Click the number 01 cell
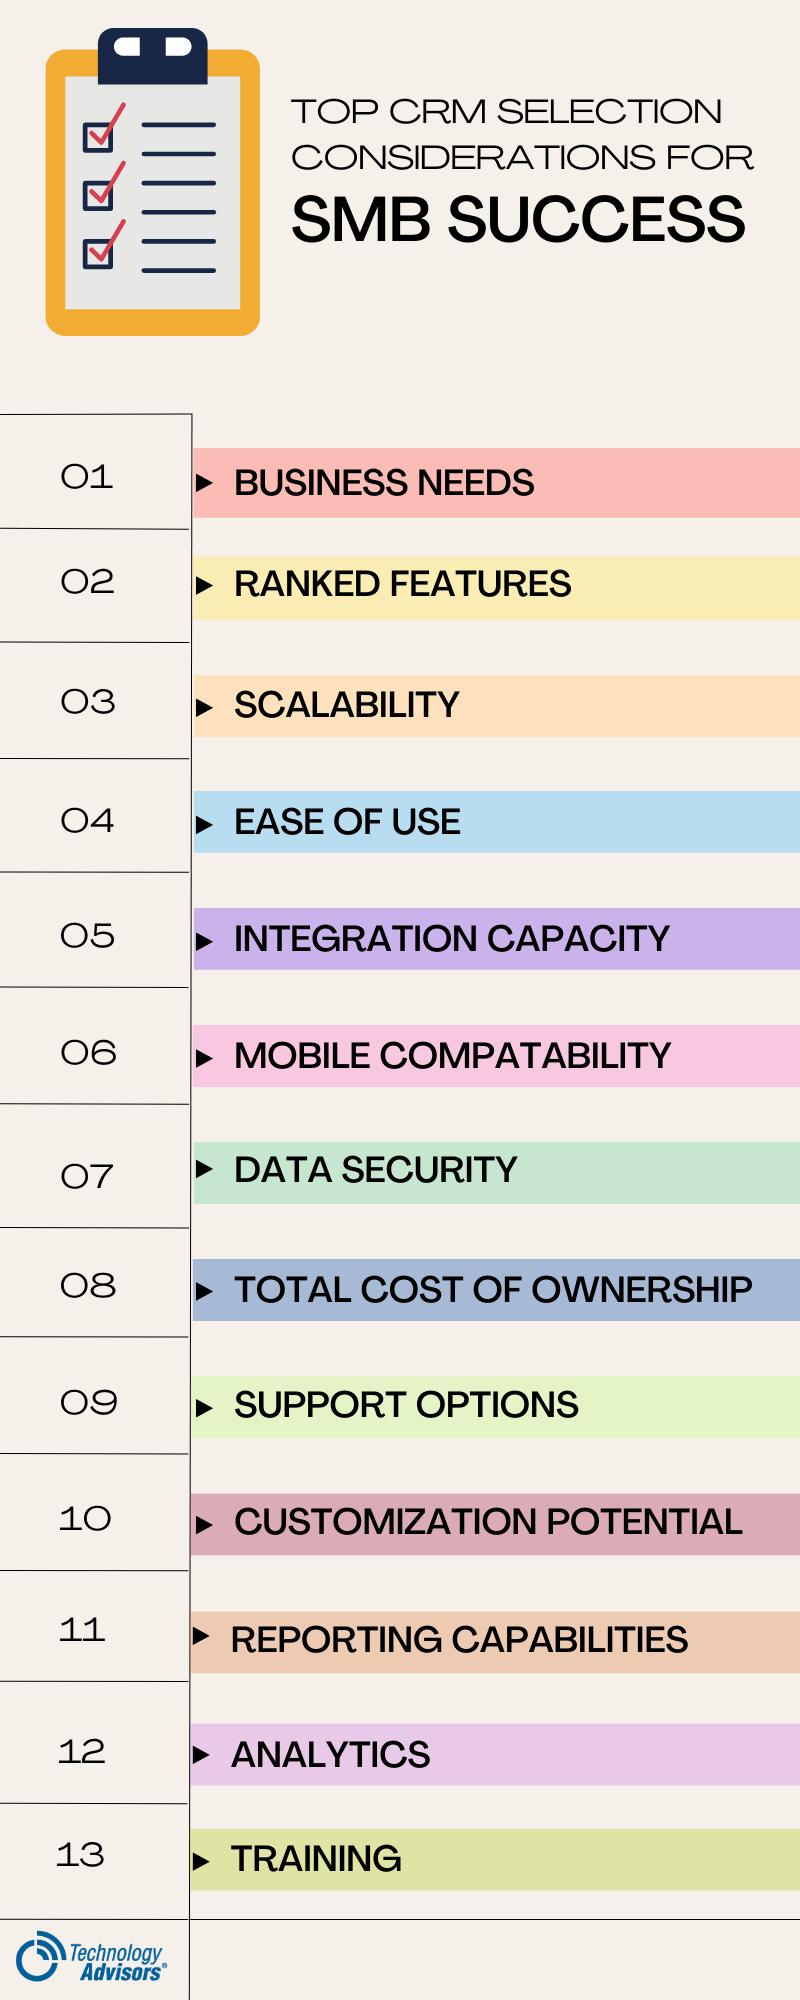This screenshot has width=800, height=2000. pos(87,477)
